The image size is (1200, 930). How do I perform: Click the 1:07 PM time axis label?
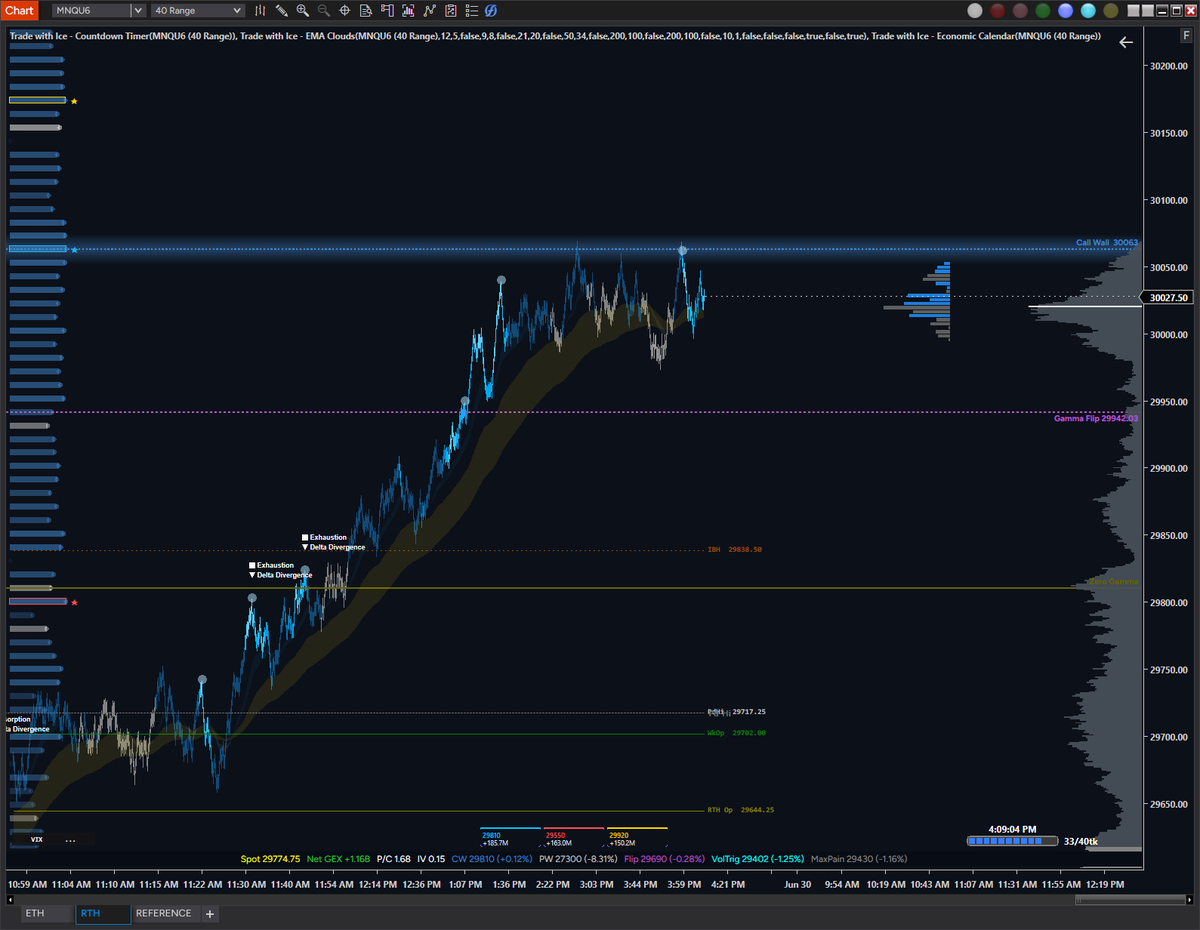click(466, 884)
